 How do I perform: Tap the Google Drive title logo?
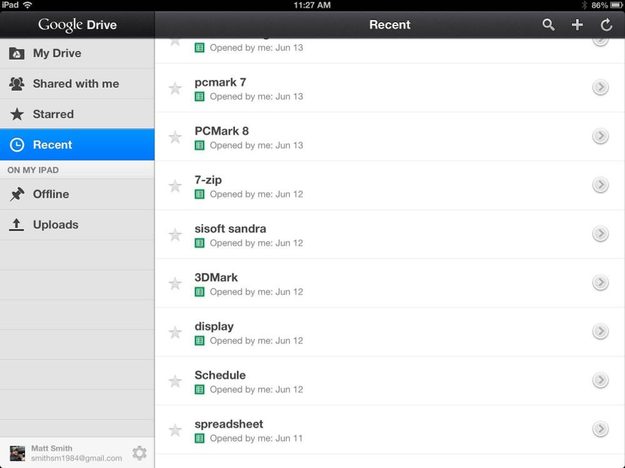[77, 25]
